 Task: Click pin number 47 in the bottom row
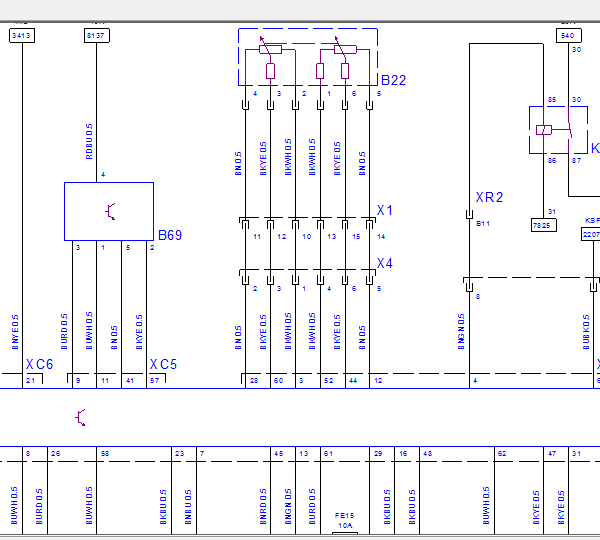coord(552,454)
